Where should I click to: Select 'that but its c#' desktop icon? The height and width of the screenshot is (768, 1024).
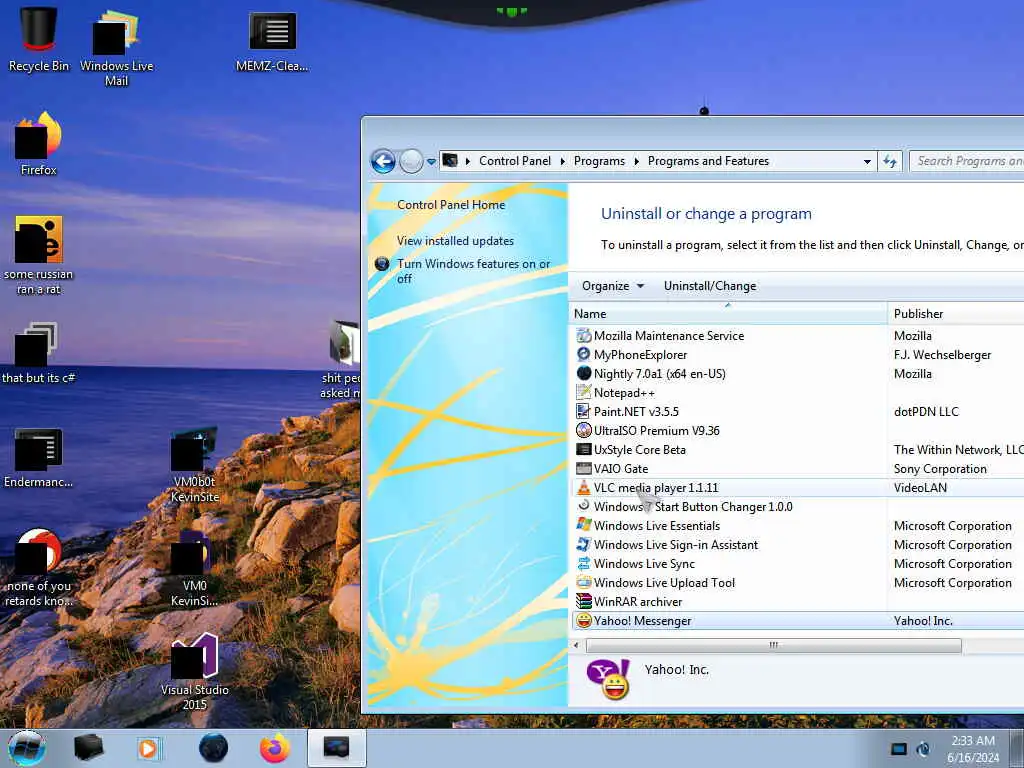pos(38,353)
